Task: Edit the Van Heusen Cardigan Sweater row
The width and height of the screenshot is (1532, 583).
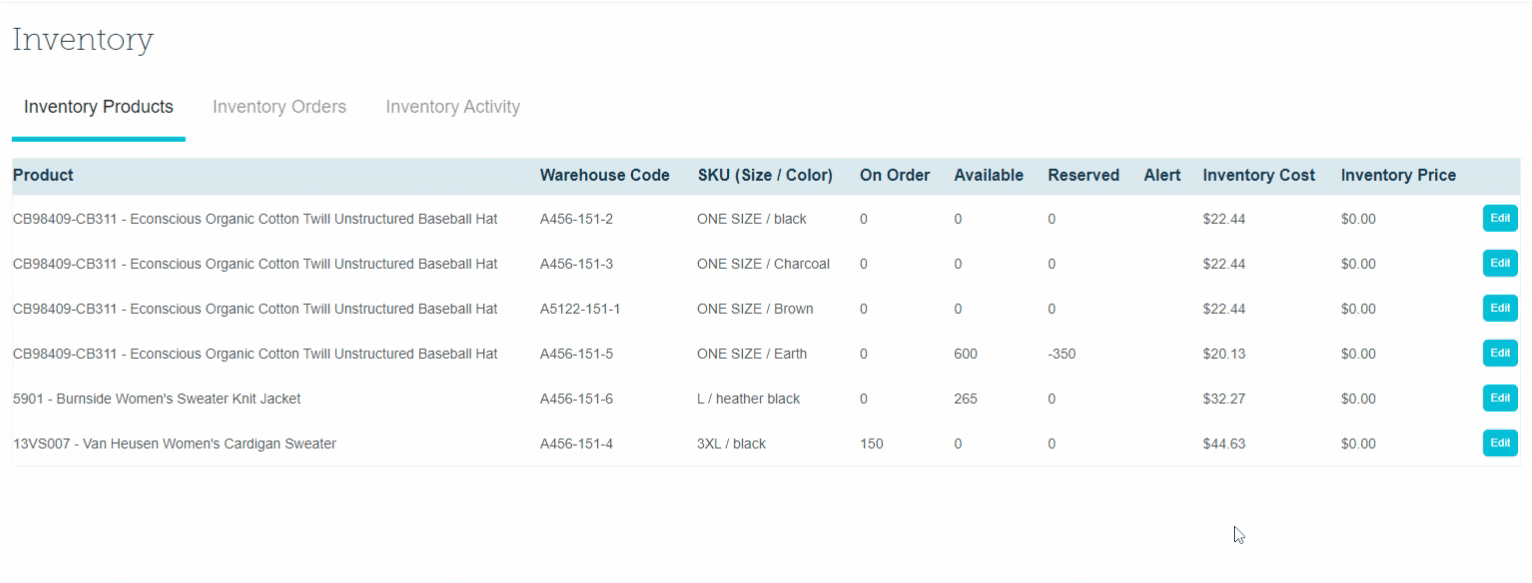Action: [x=1499, y=443]
